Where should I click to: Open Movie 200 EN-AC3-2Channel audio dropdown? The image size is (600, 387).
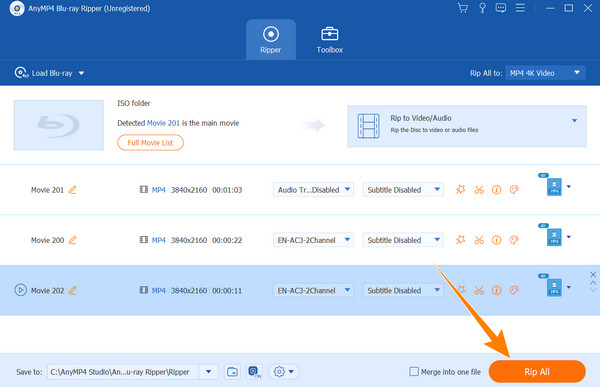click(x=313, y=240)
